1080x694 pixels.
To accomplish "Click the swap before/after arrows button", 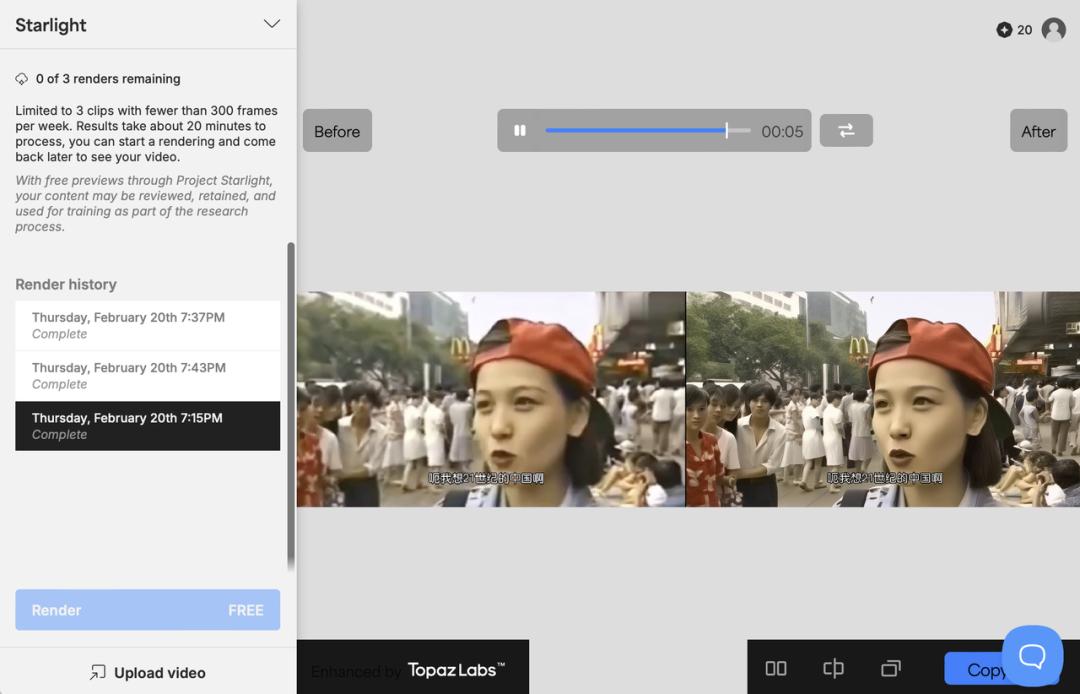I will pyautogui.click(x=846, y=131).
